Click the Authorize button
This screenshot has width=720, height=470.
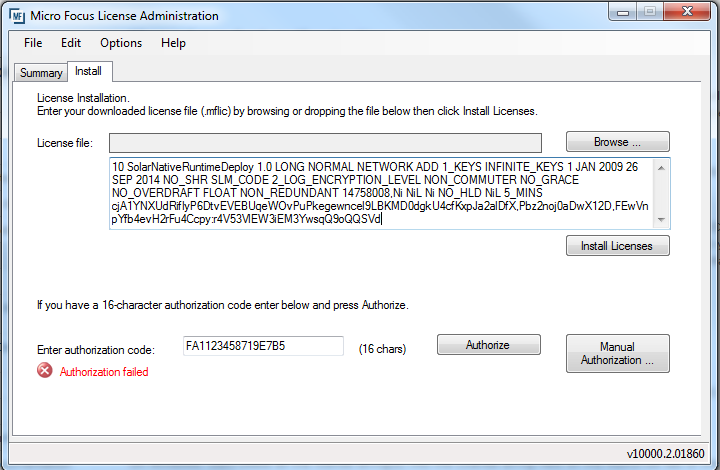488,345
